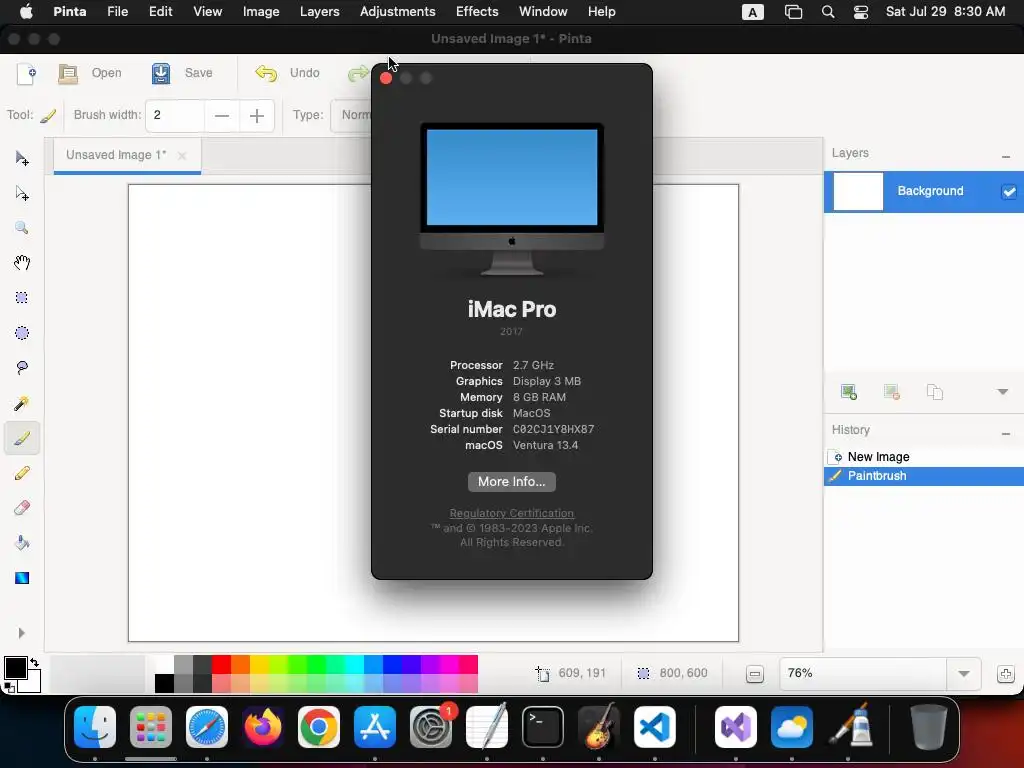Open the View menu
Viewport: 1024px width, 768px height.
[208, 12]
